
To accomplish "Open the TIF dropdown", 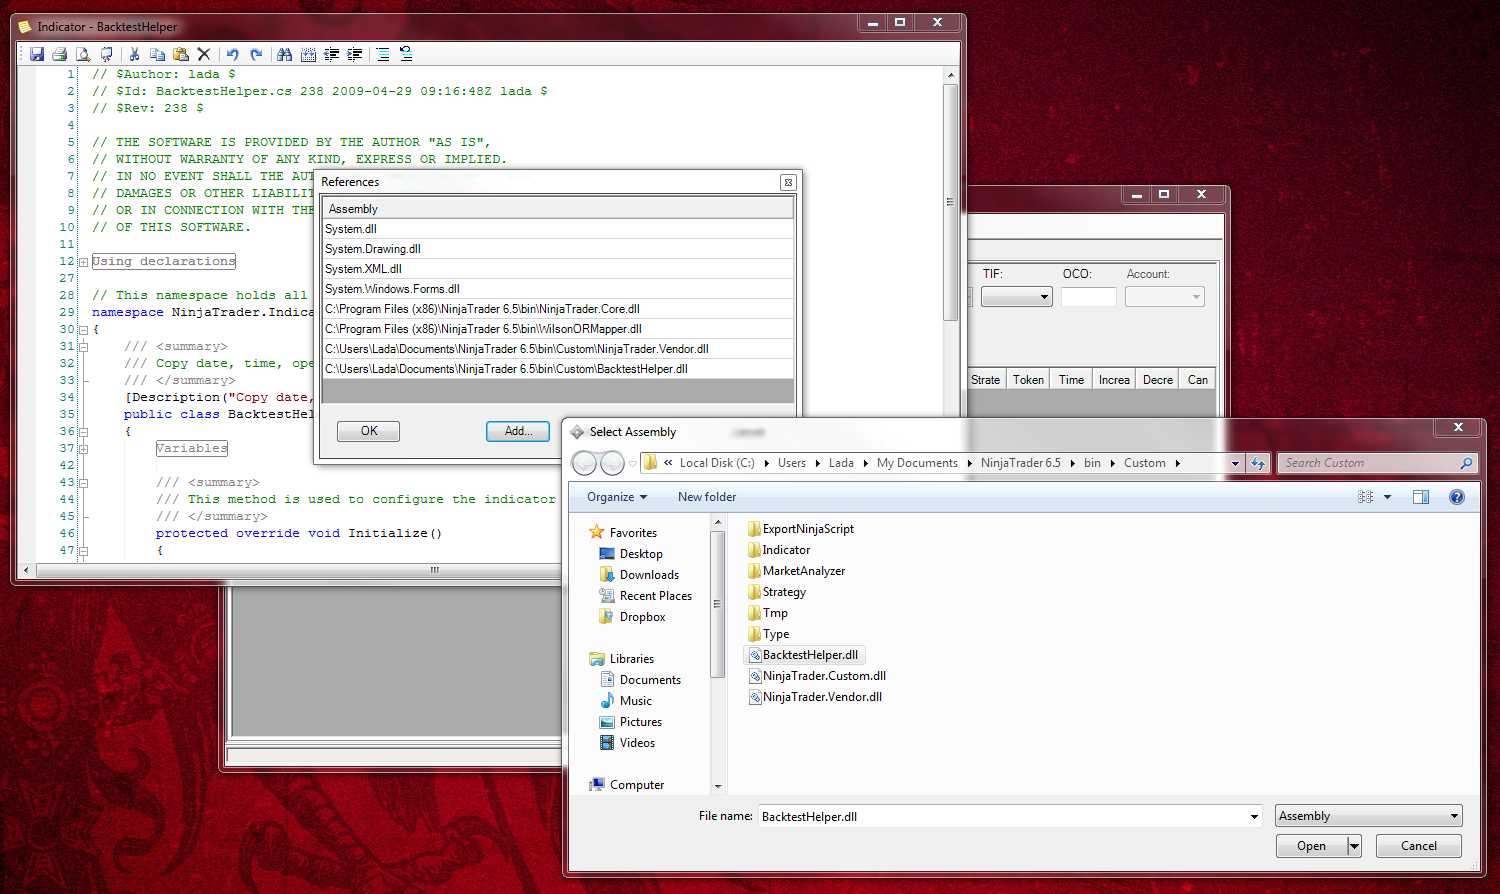I will (1016, 297).
